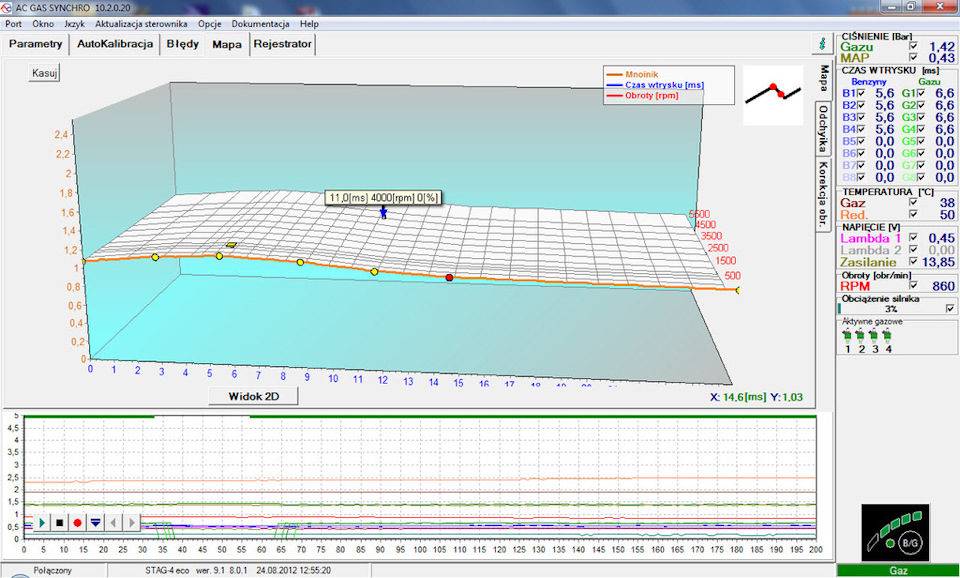Toggle the B4 petrol injector checkbox
Screen dimensions: 960x578
pyautogui.click(x=861, y=129)
